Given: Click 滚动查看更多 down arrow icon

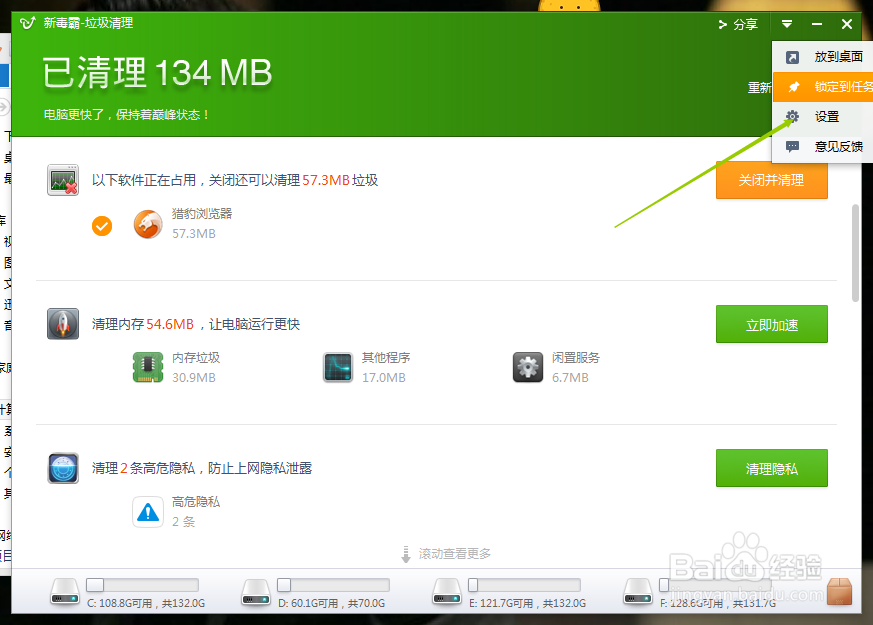Looking at the screenshot, I should pyautogui.click(x=406, y=554).
